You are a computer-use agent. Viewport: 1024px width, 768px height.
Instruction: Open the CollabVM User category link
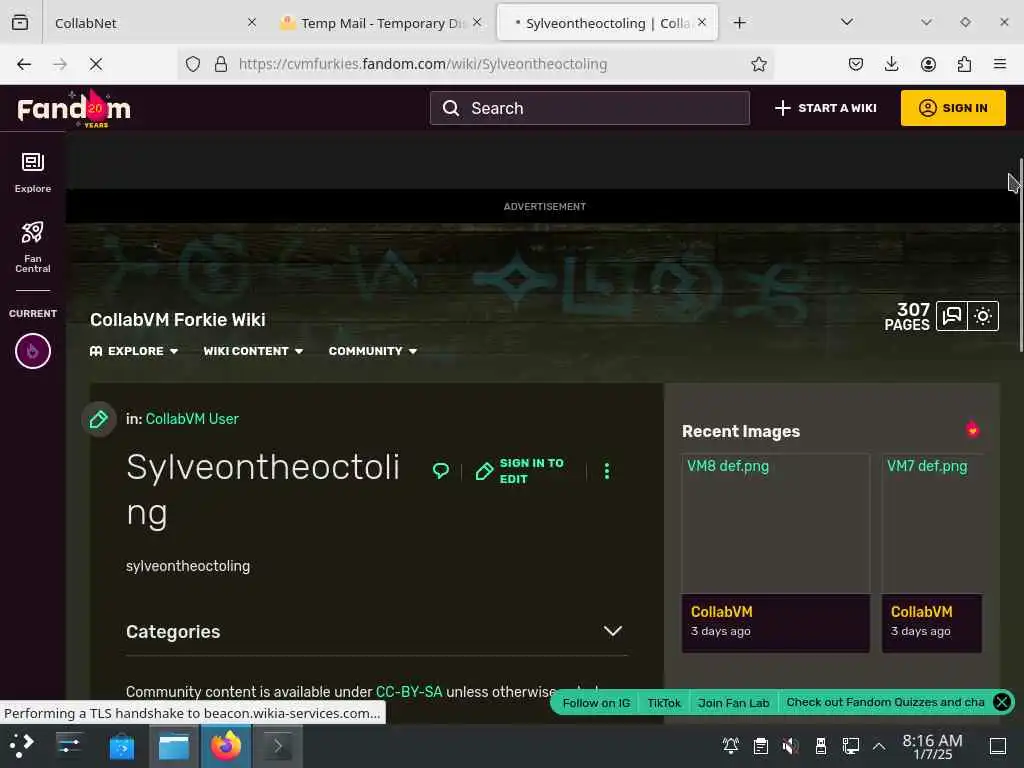click(192, 419)
